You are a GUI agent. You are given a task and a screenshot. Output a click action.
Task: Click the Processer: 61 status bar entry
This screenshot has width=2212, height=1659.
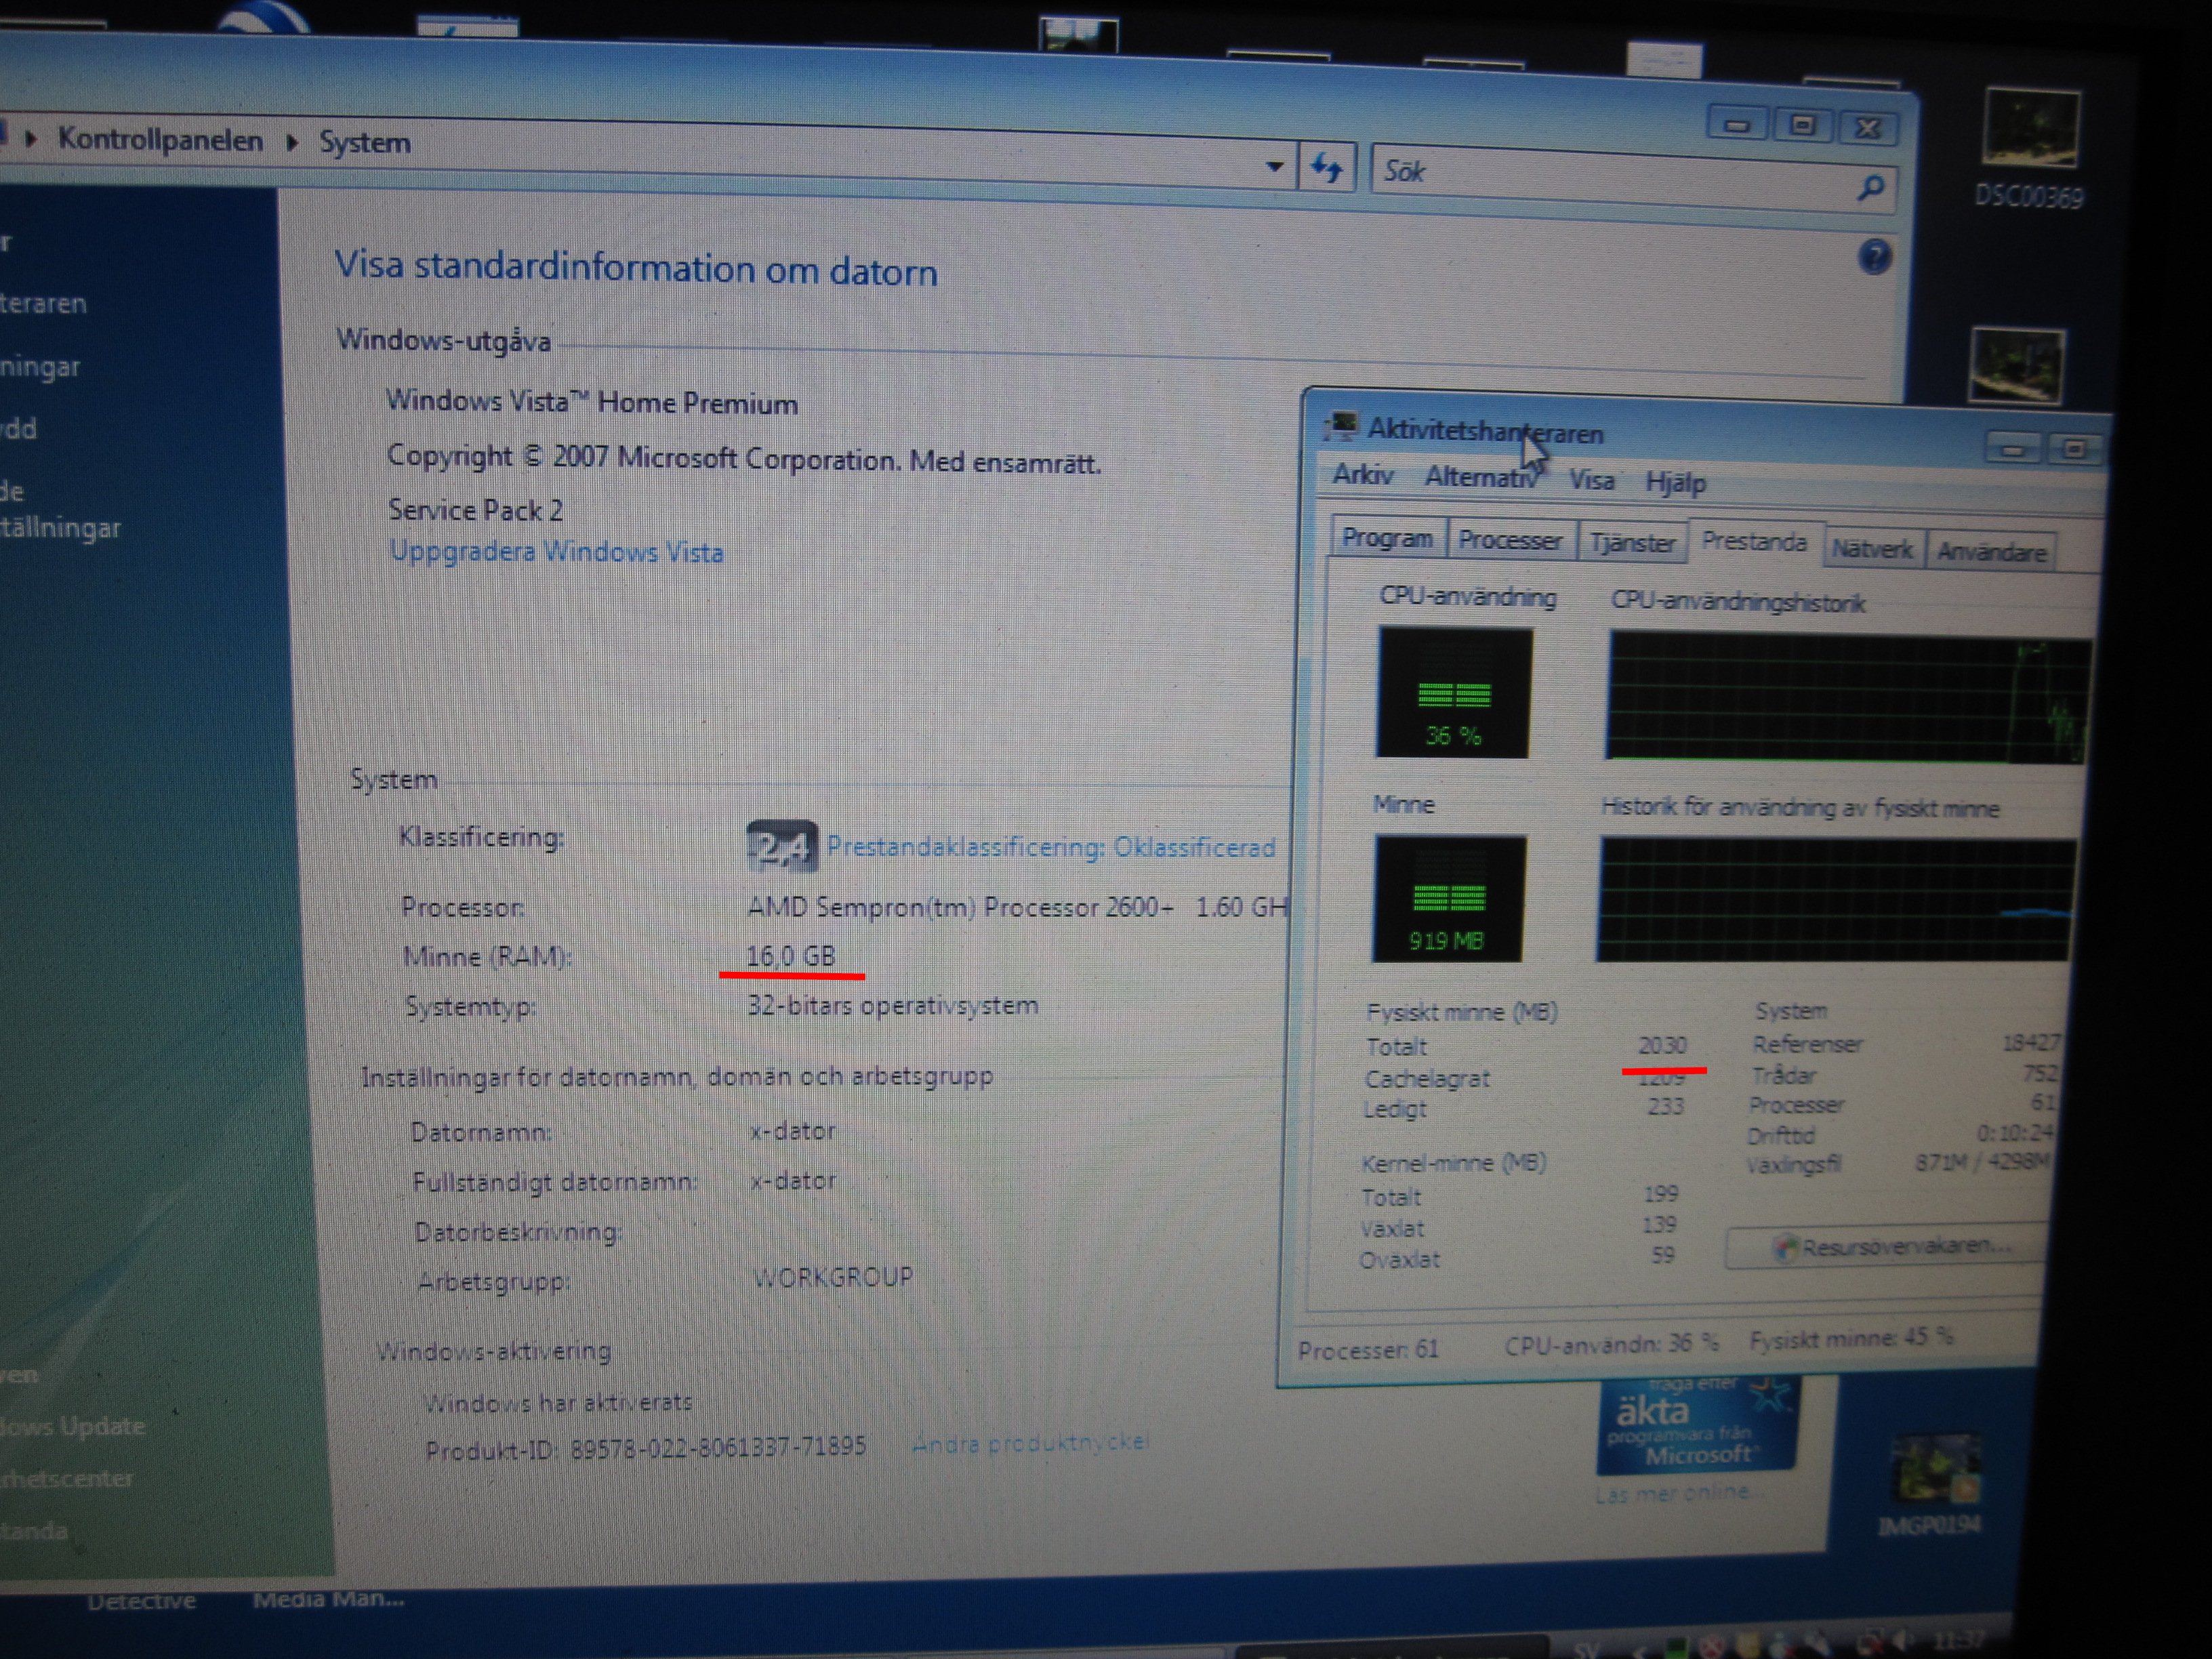coord(1368,1350)
